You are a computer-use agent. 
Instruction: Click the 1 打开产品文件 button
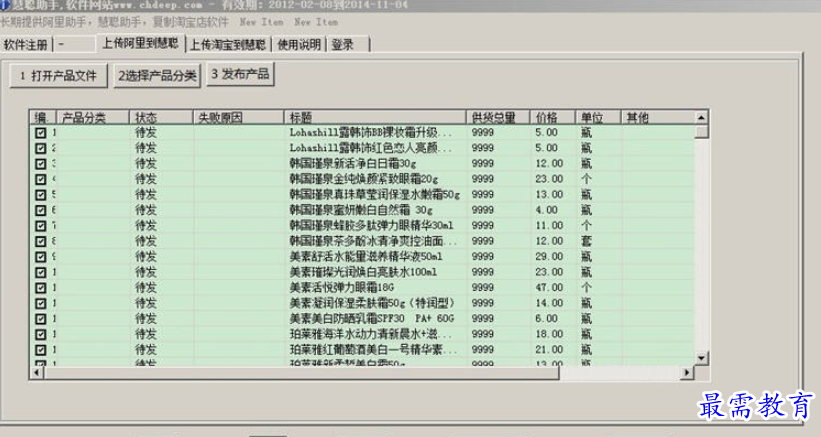[59, 76]
